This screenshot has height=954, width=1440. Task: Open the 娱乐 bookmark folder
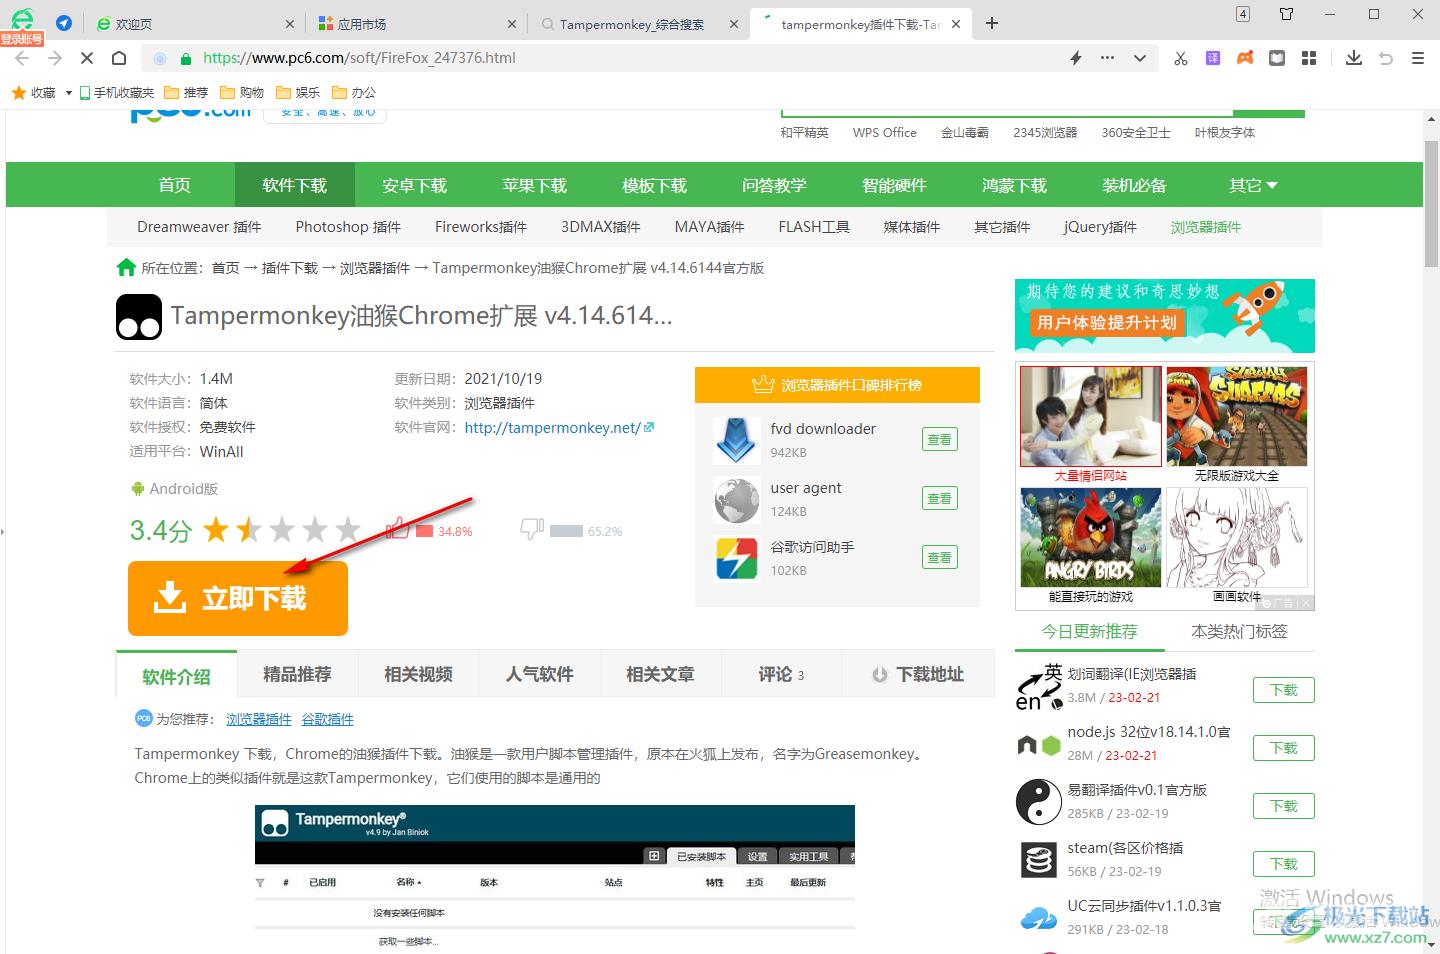[298, 93]
